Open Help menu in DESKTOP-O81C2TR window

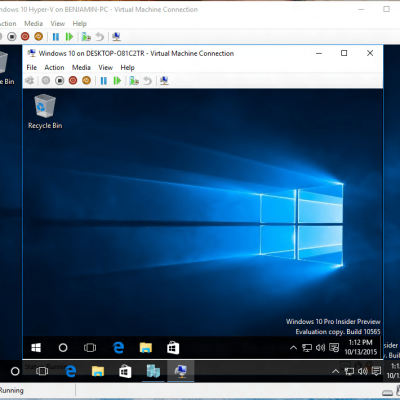[127, 67]
